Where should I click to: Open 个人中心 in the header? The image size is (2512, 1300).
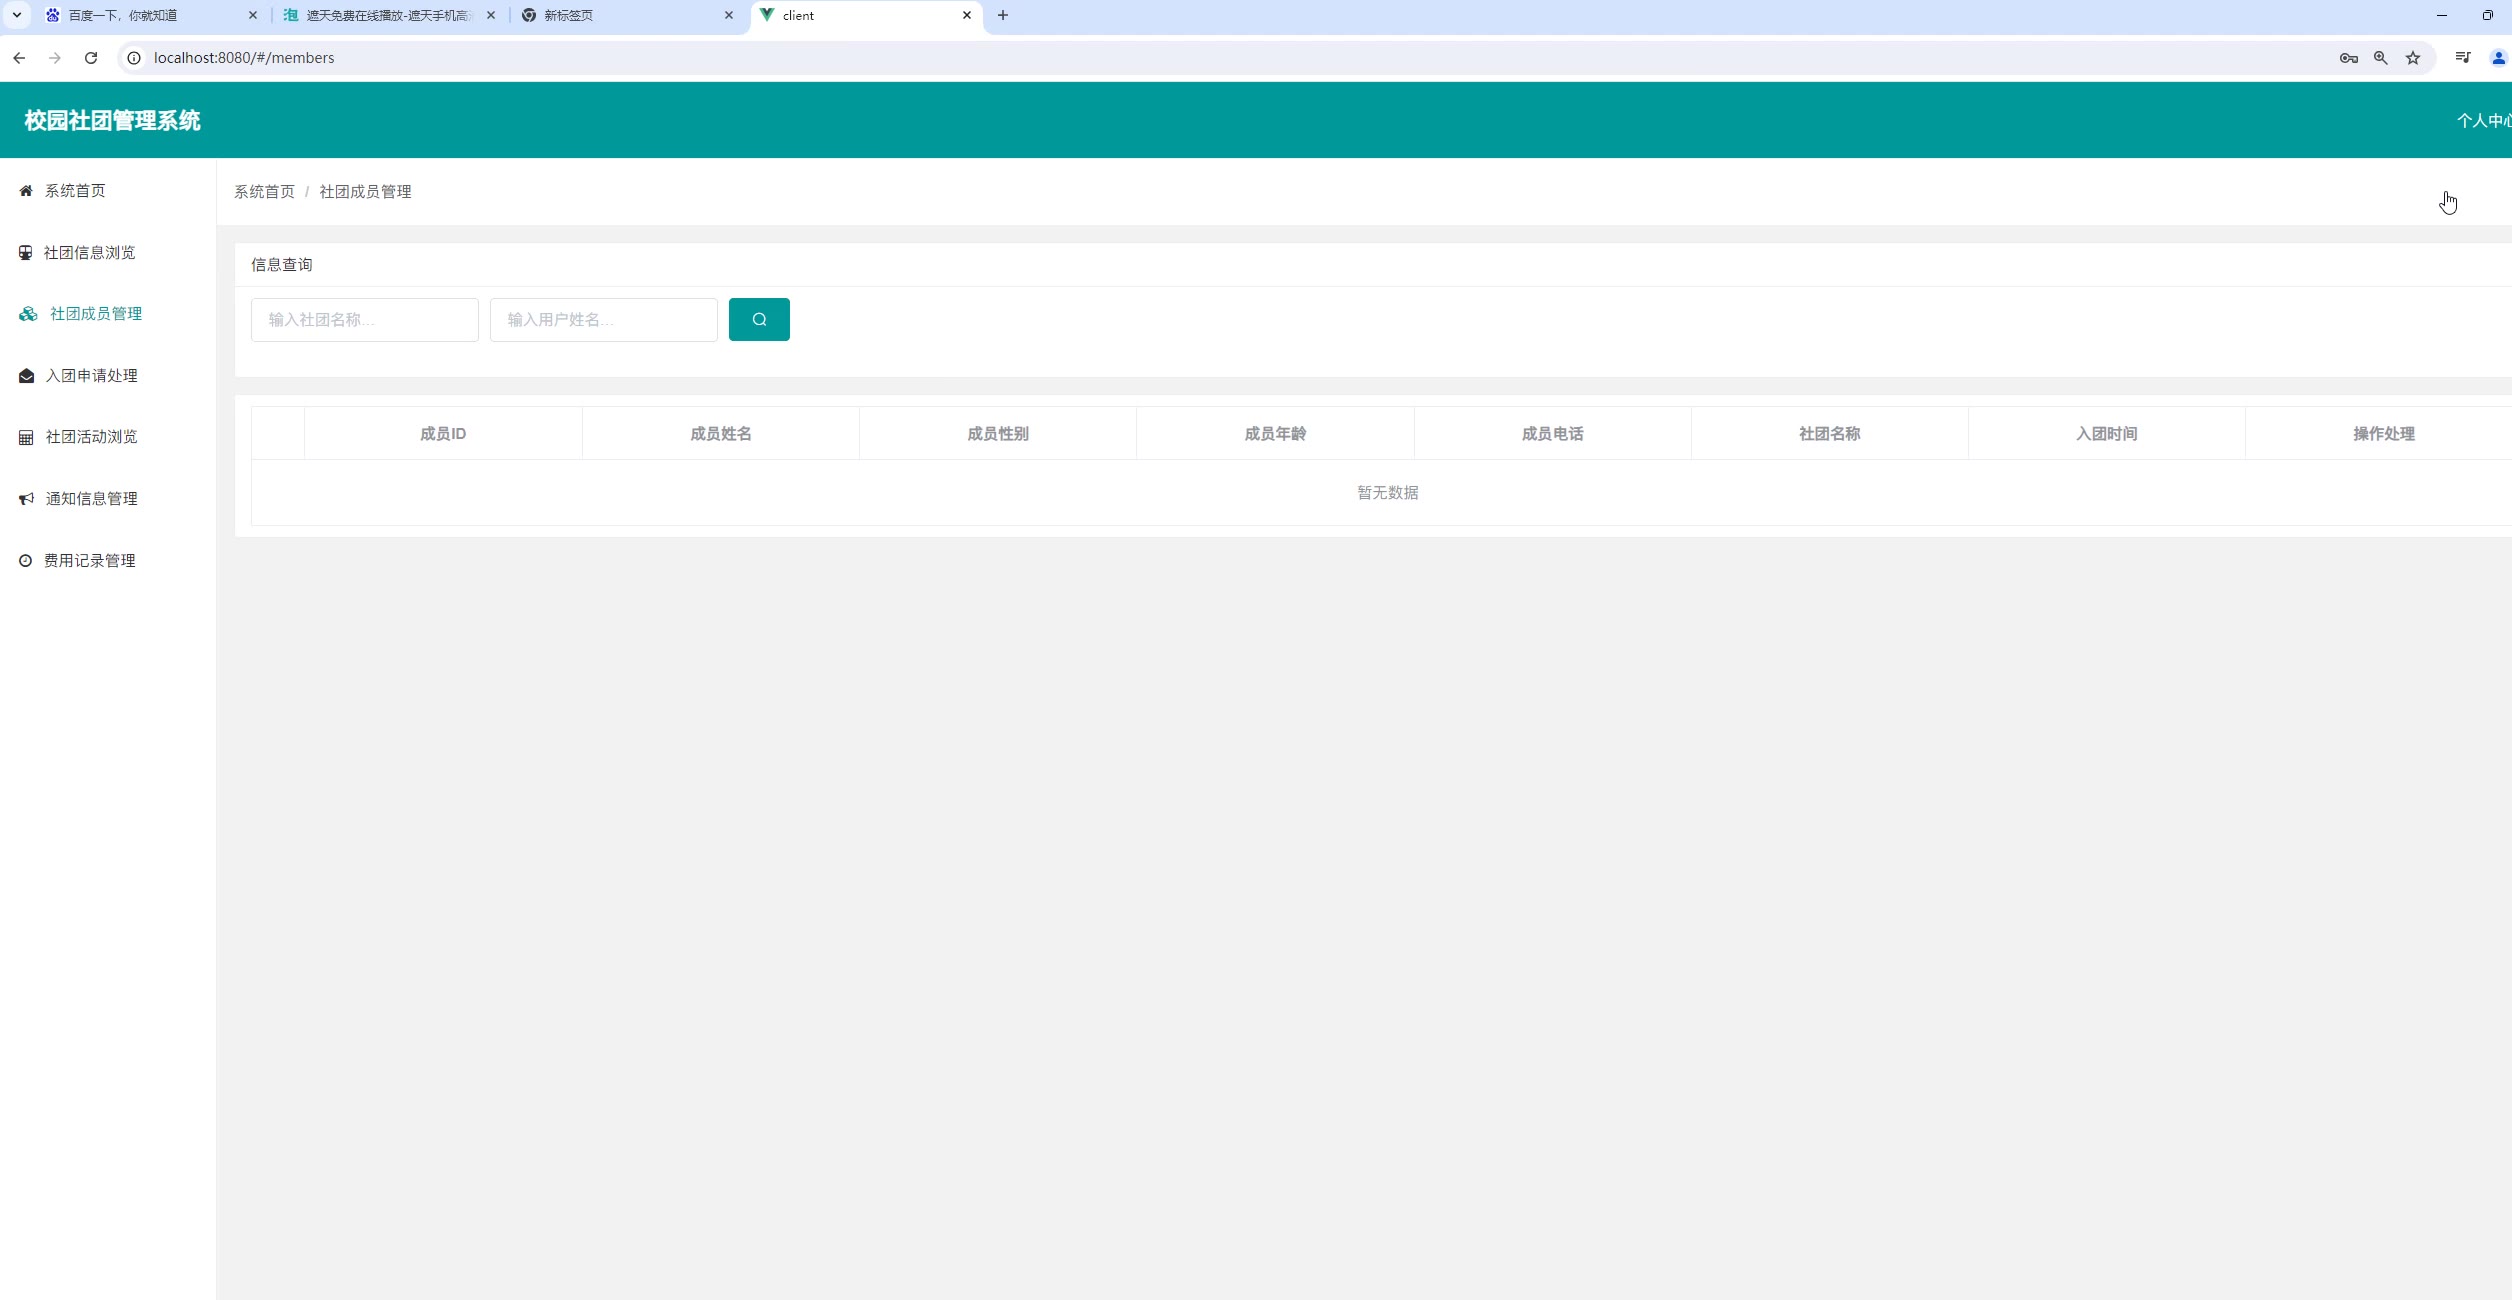point(2483,121)
